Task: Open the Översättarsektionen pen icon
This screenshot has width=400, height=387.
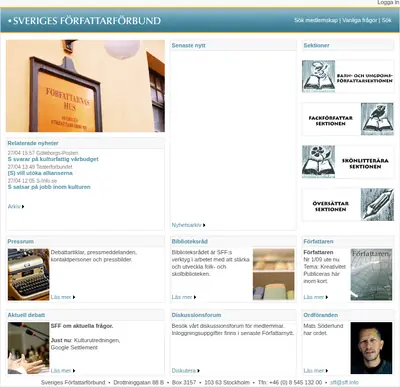Action: (x=377, y=204)
